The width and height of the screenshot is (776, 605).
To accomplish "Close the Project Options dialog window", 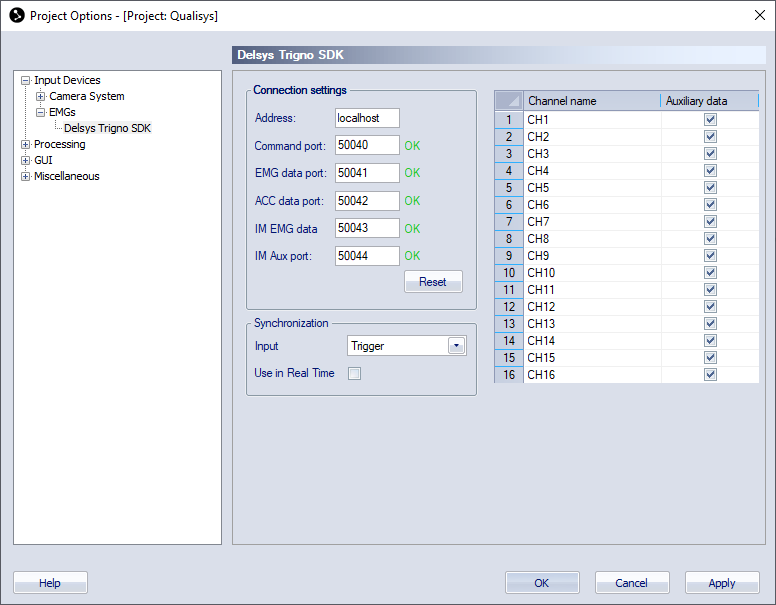I will tap(757, 15).
